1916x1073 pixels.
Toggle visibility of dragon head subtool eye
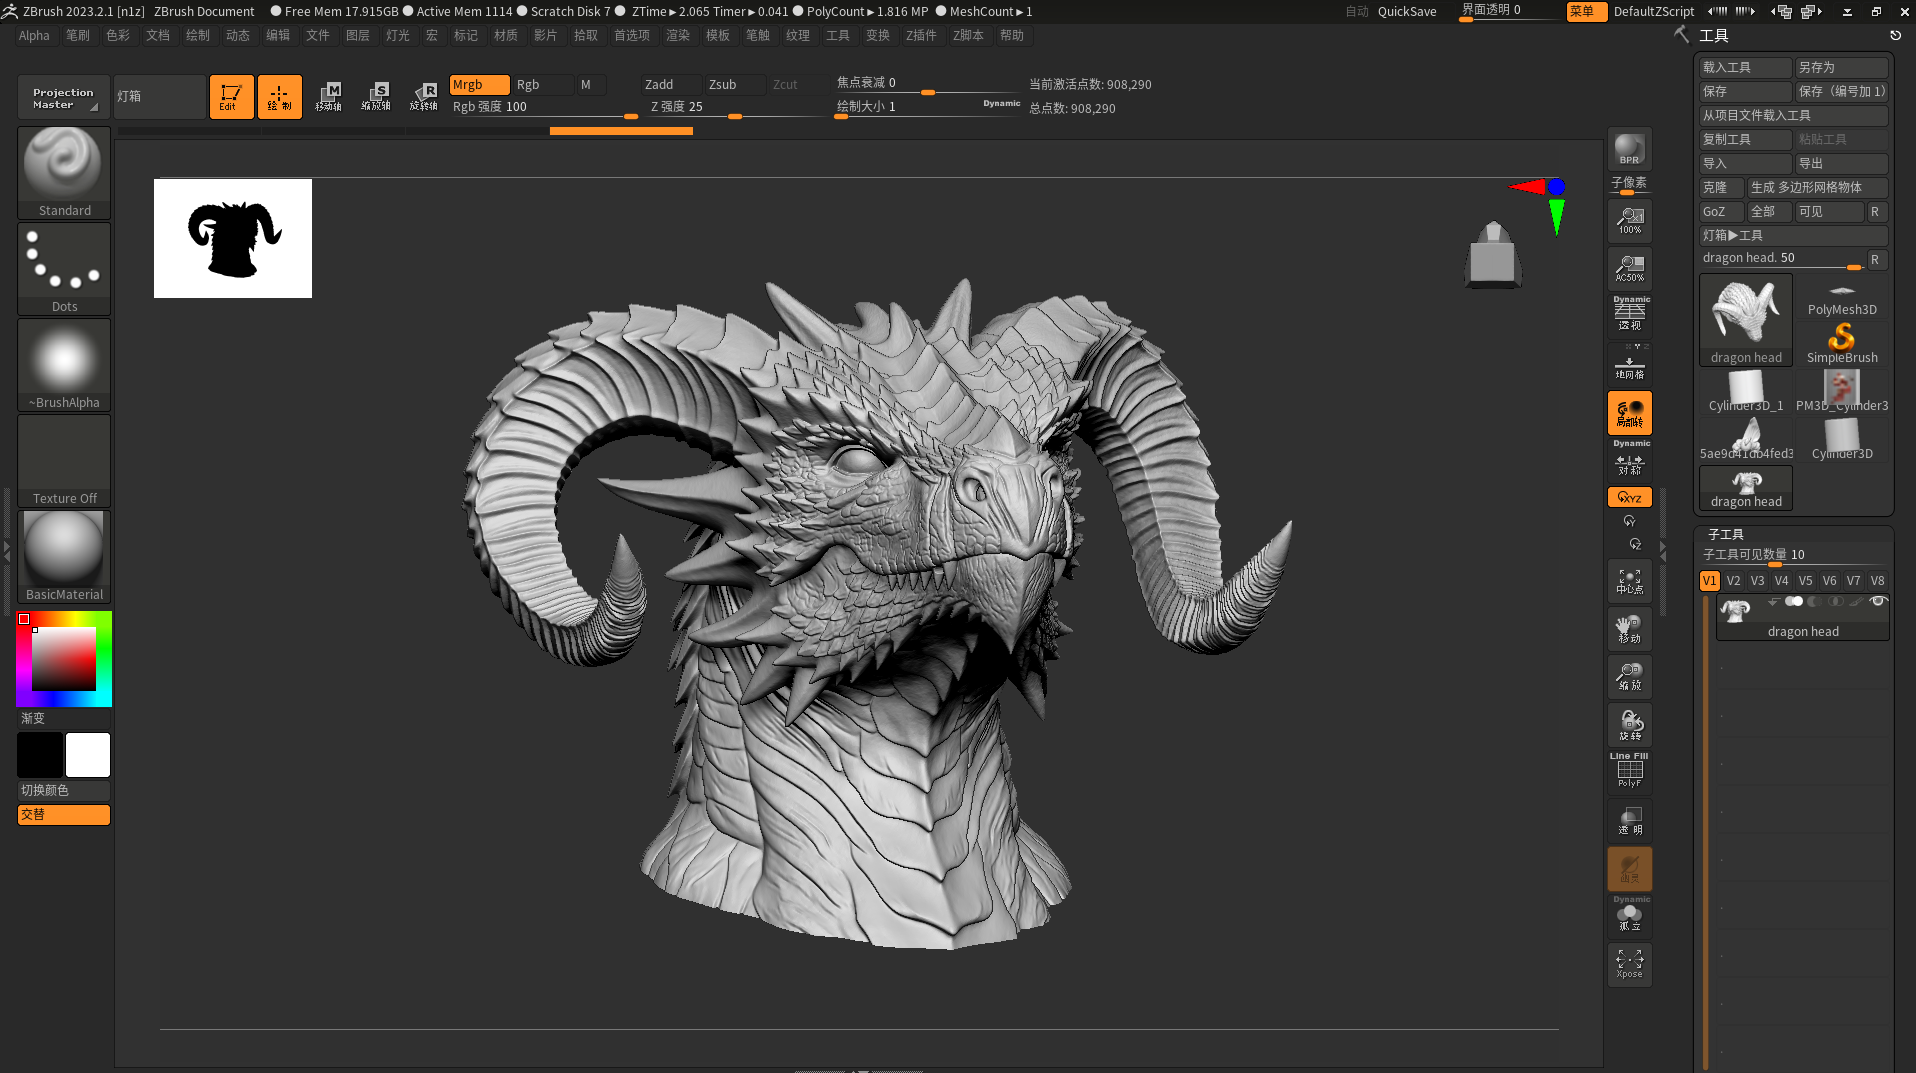[x=1877, y=601]
